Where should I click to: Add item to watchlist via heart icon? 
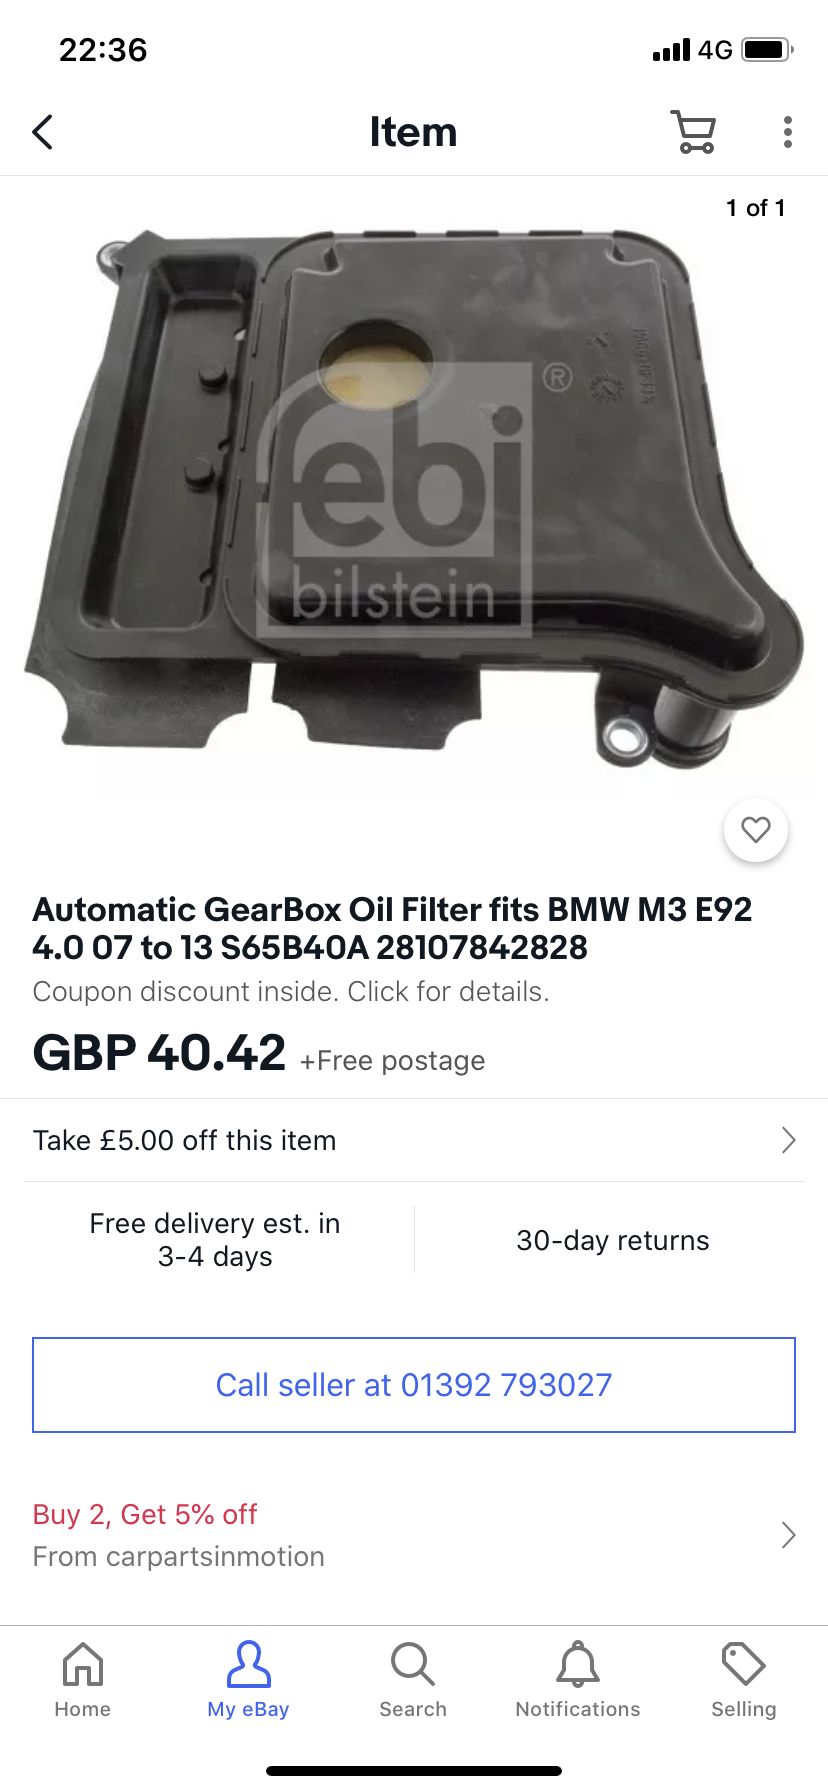coord(756,830)
